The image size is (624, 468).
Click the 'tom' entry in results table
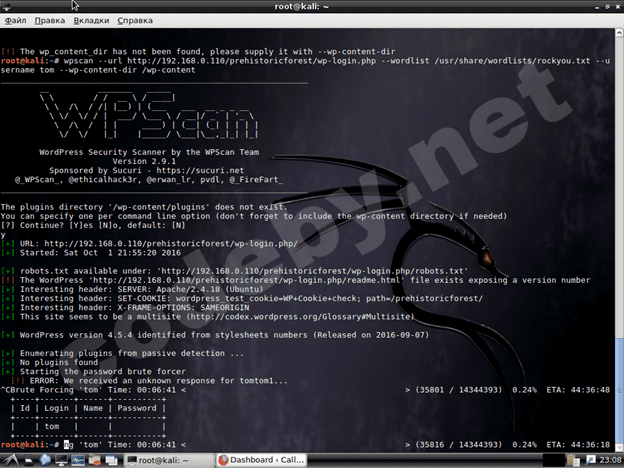click(x=52, y=427)
